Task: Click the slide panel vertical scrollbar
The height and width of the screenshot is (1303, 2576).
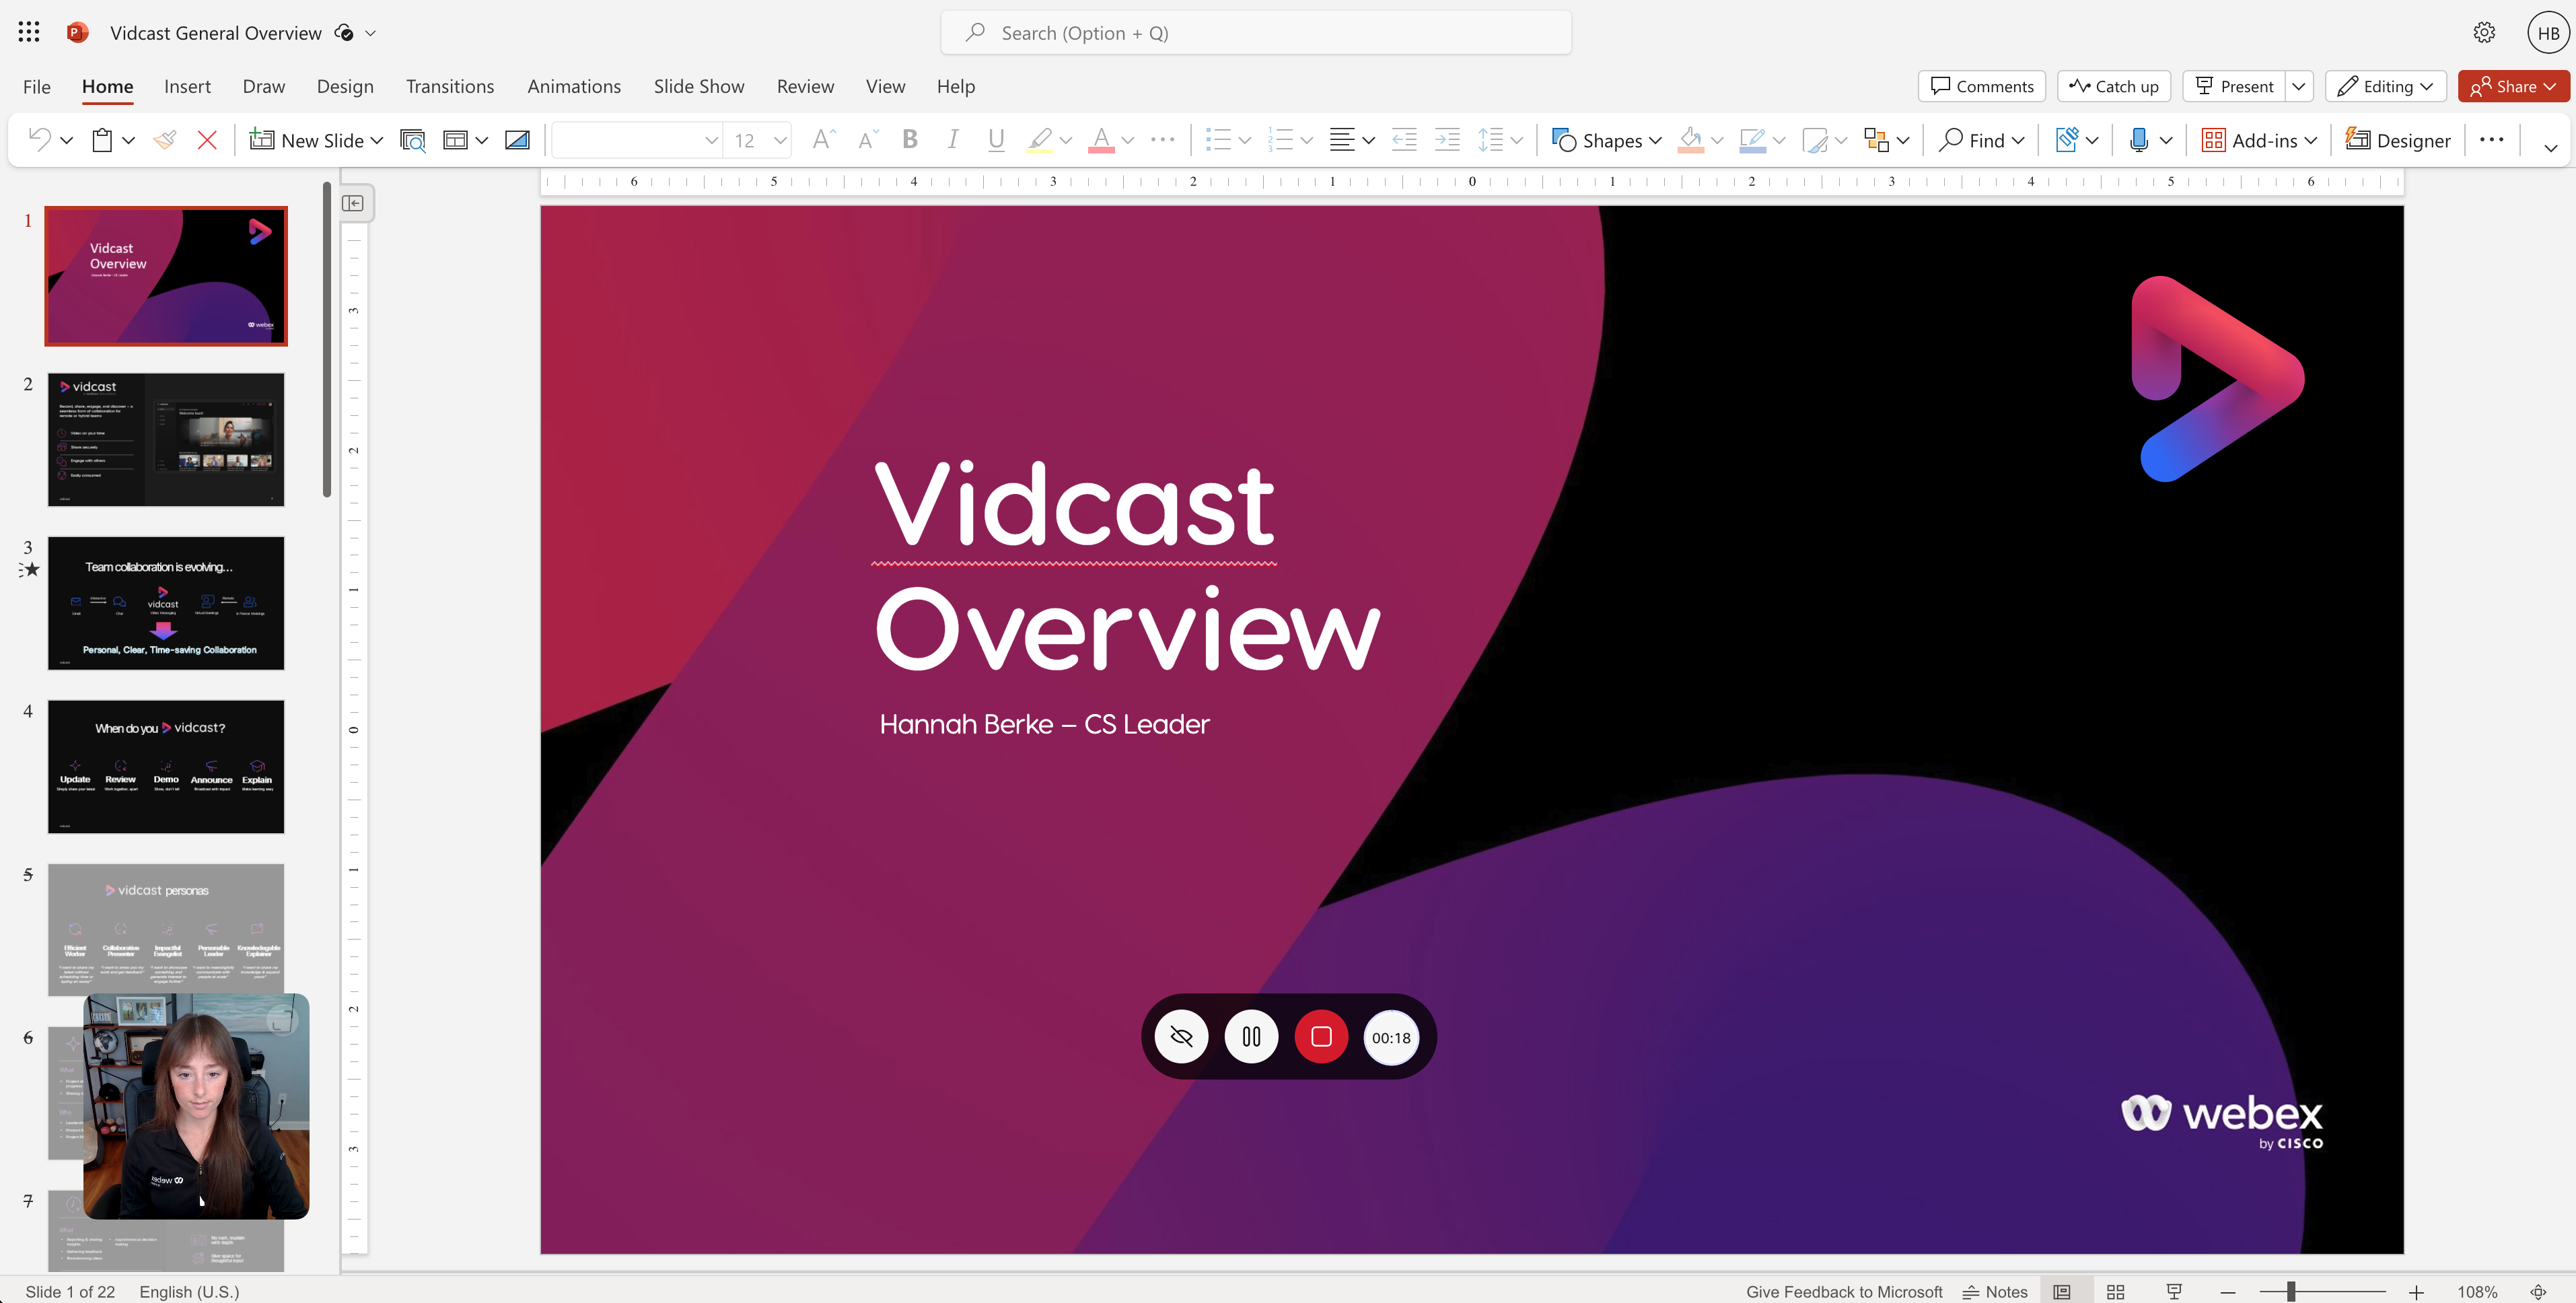Action: pos(327,339)
